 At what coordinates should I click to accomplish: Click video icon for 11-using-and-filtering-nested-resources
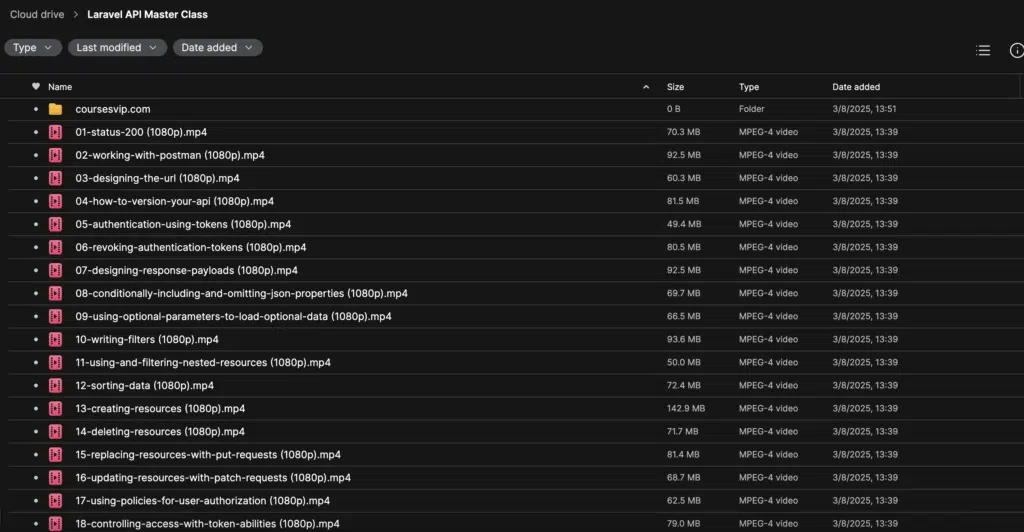[56, 362]
